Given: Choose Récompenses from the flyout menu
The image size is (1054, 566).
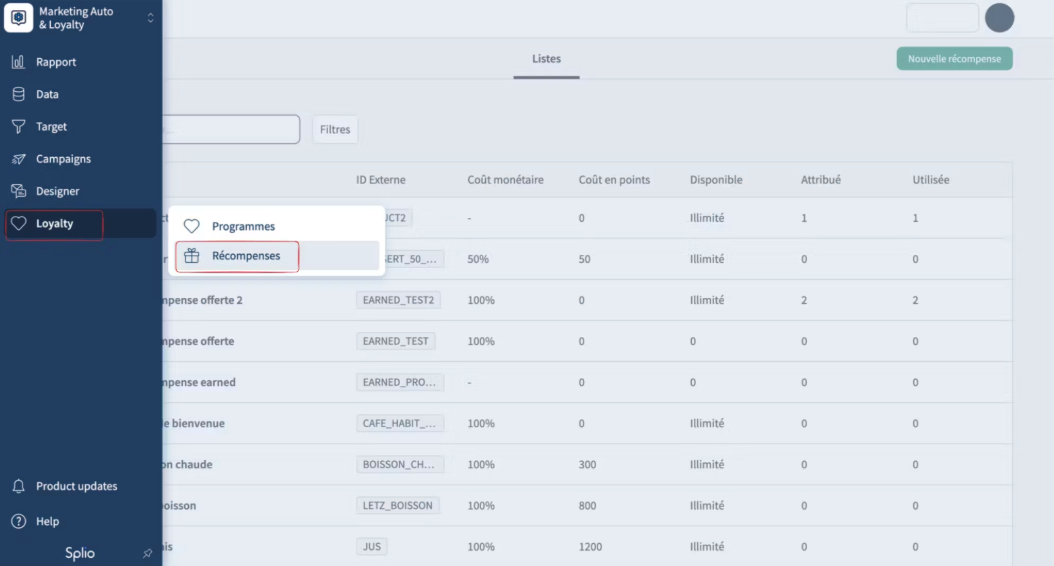Looking at the screenshot, I should click(246, 256).
